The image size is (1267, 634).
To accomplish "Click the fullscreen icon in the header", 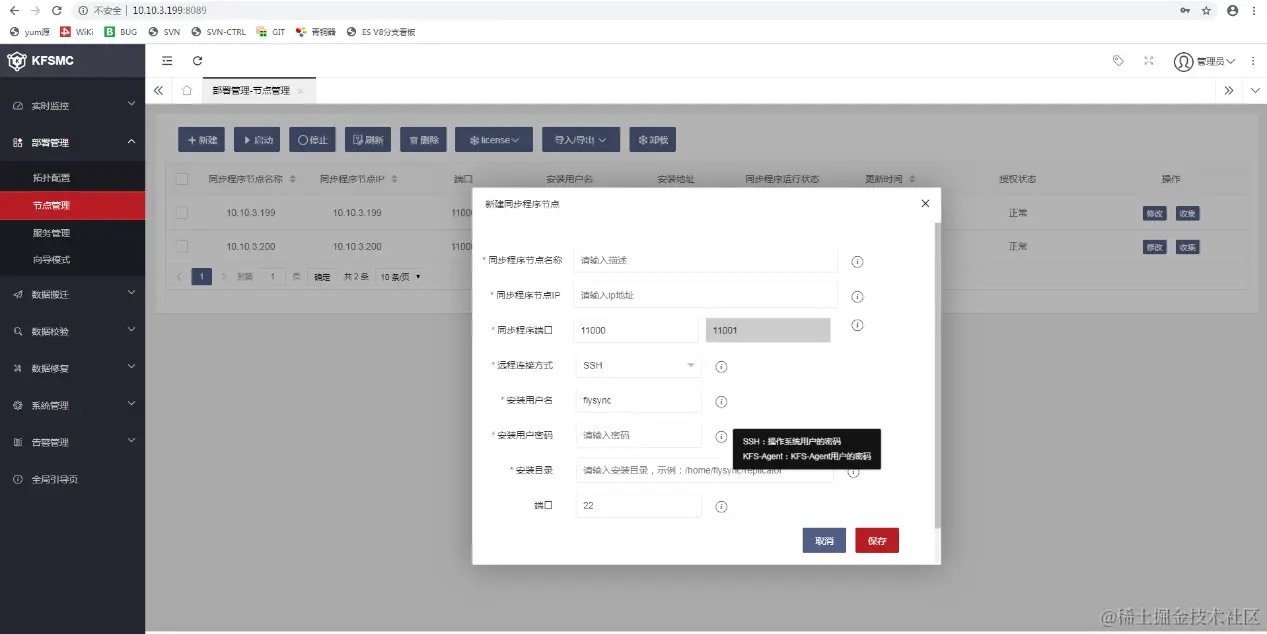I will pos(1149,61).
